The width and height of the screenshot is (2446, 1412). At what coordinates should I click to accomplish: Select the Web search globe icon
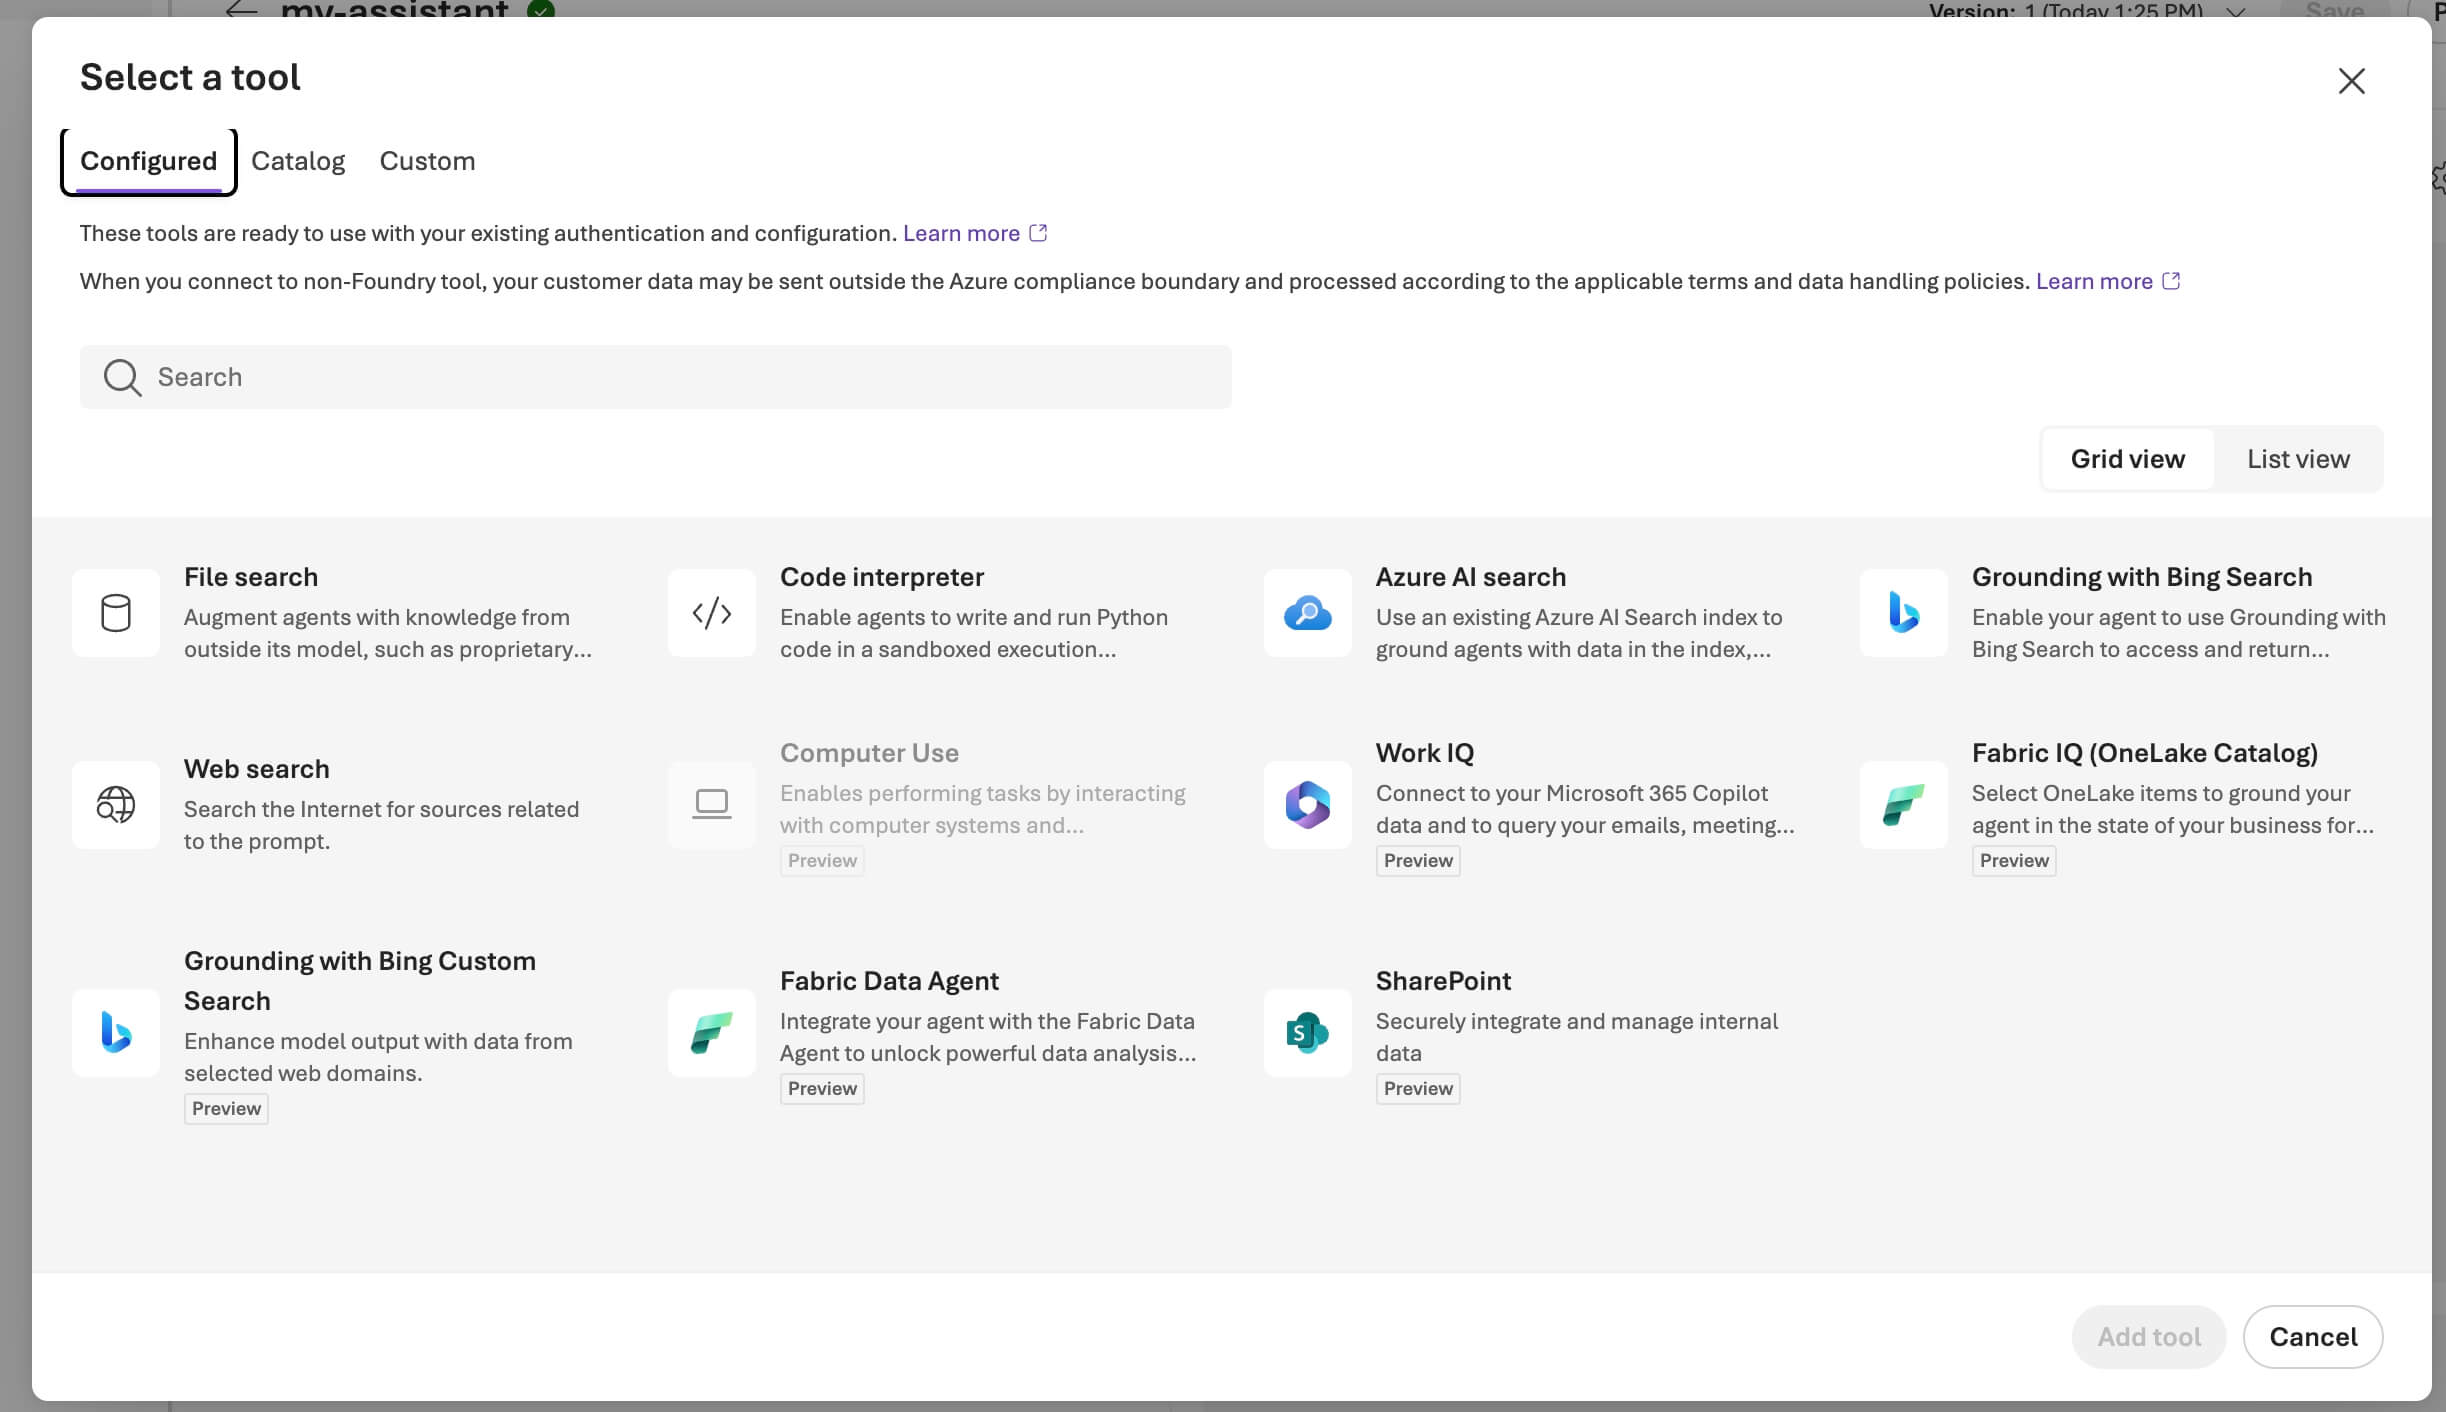click(116, 805)
